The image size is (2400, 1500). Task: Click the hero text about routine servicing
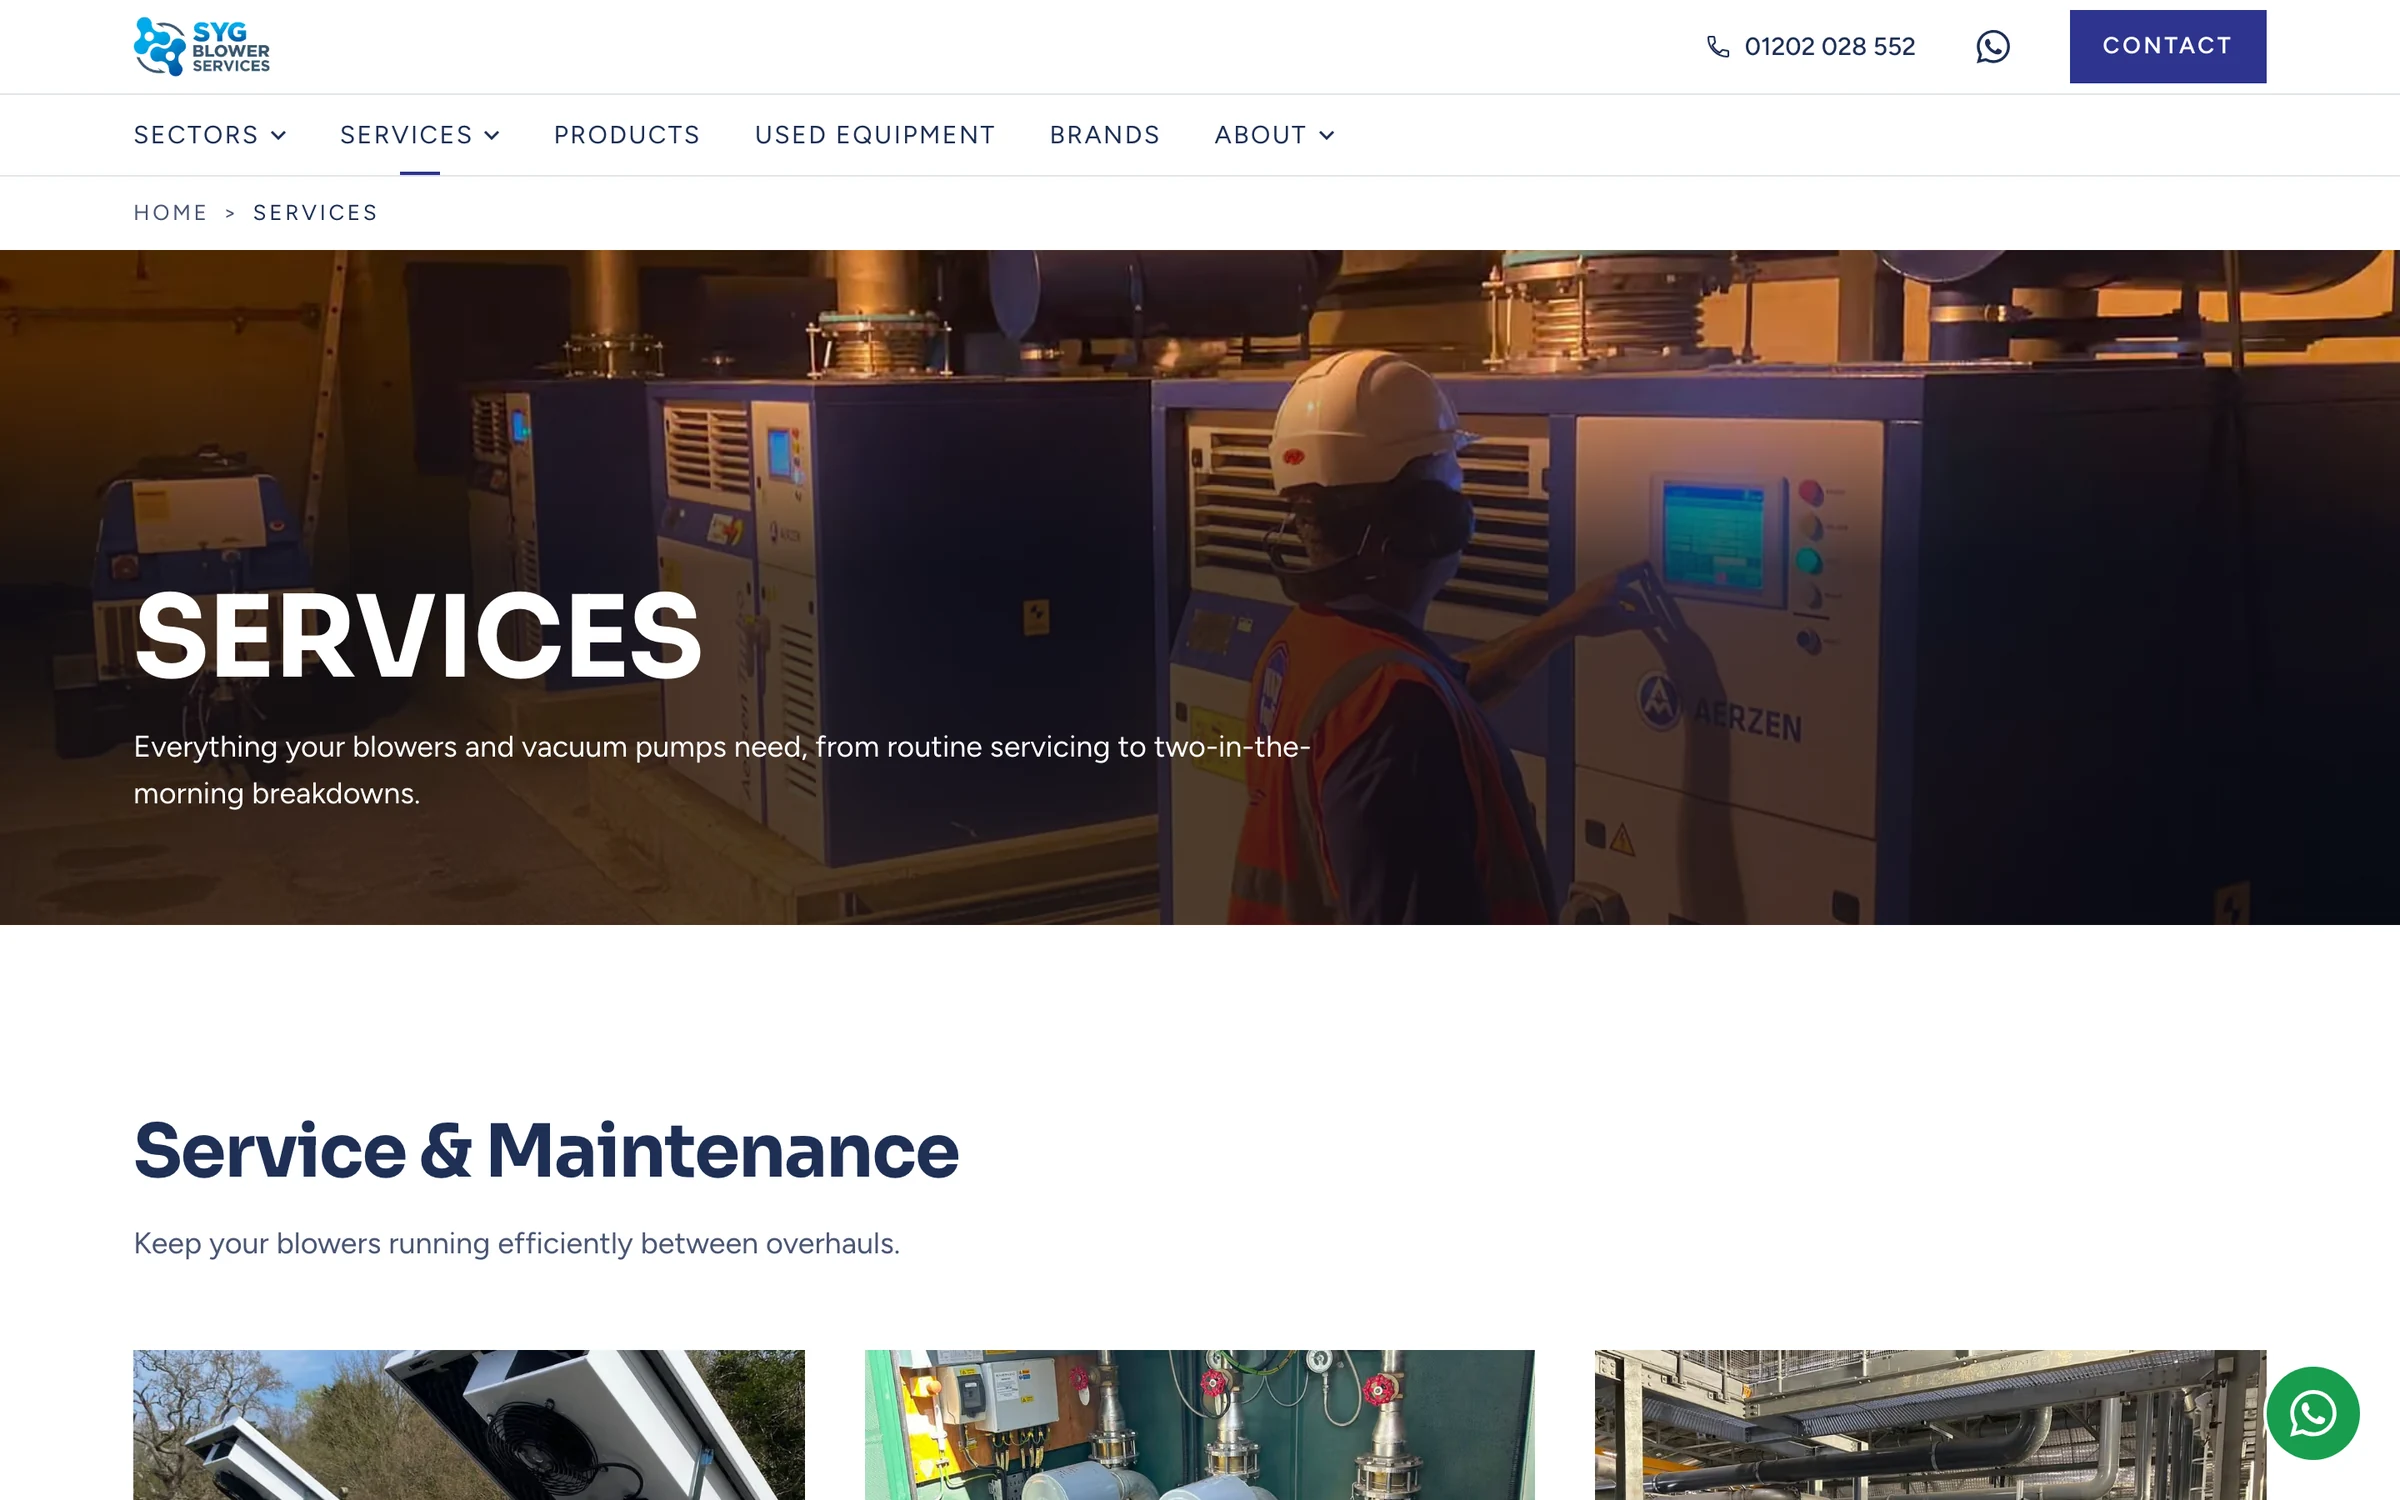tap(722, 770)
